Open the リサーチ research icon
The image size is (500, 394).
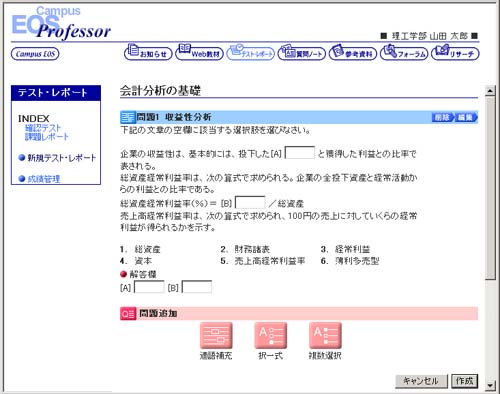455,52
